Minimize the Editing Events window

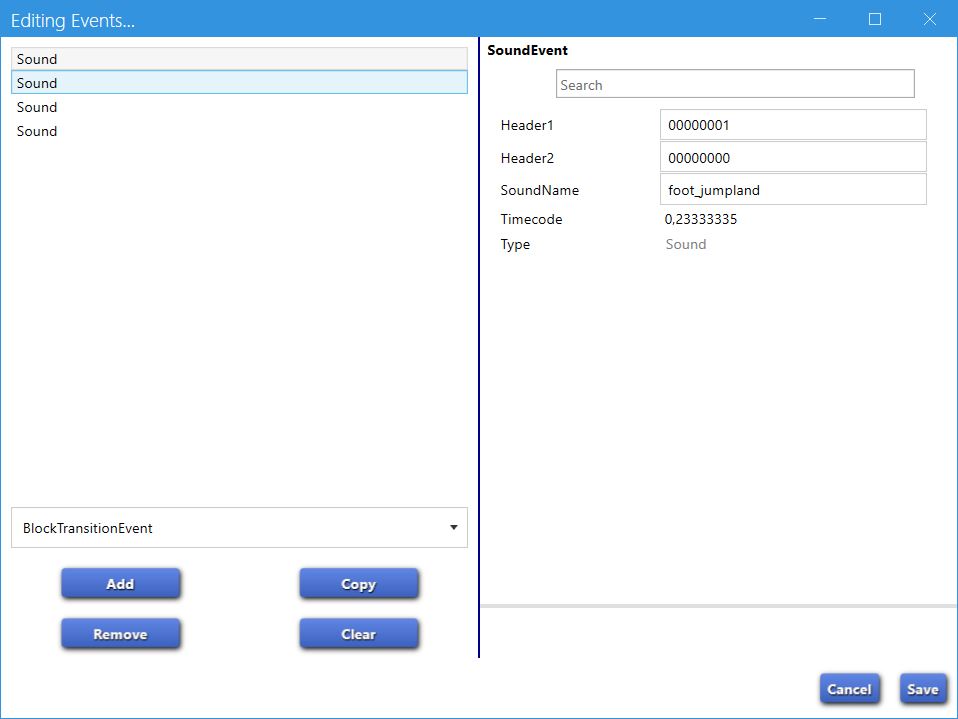[x=820, y=19]
